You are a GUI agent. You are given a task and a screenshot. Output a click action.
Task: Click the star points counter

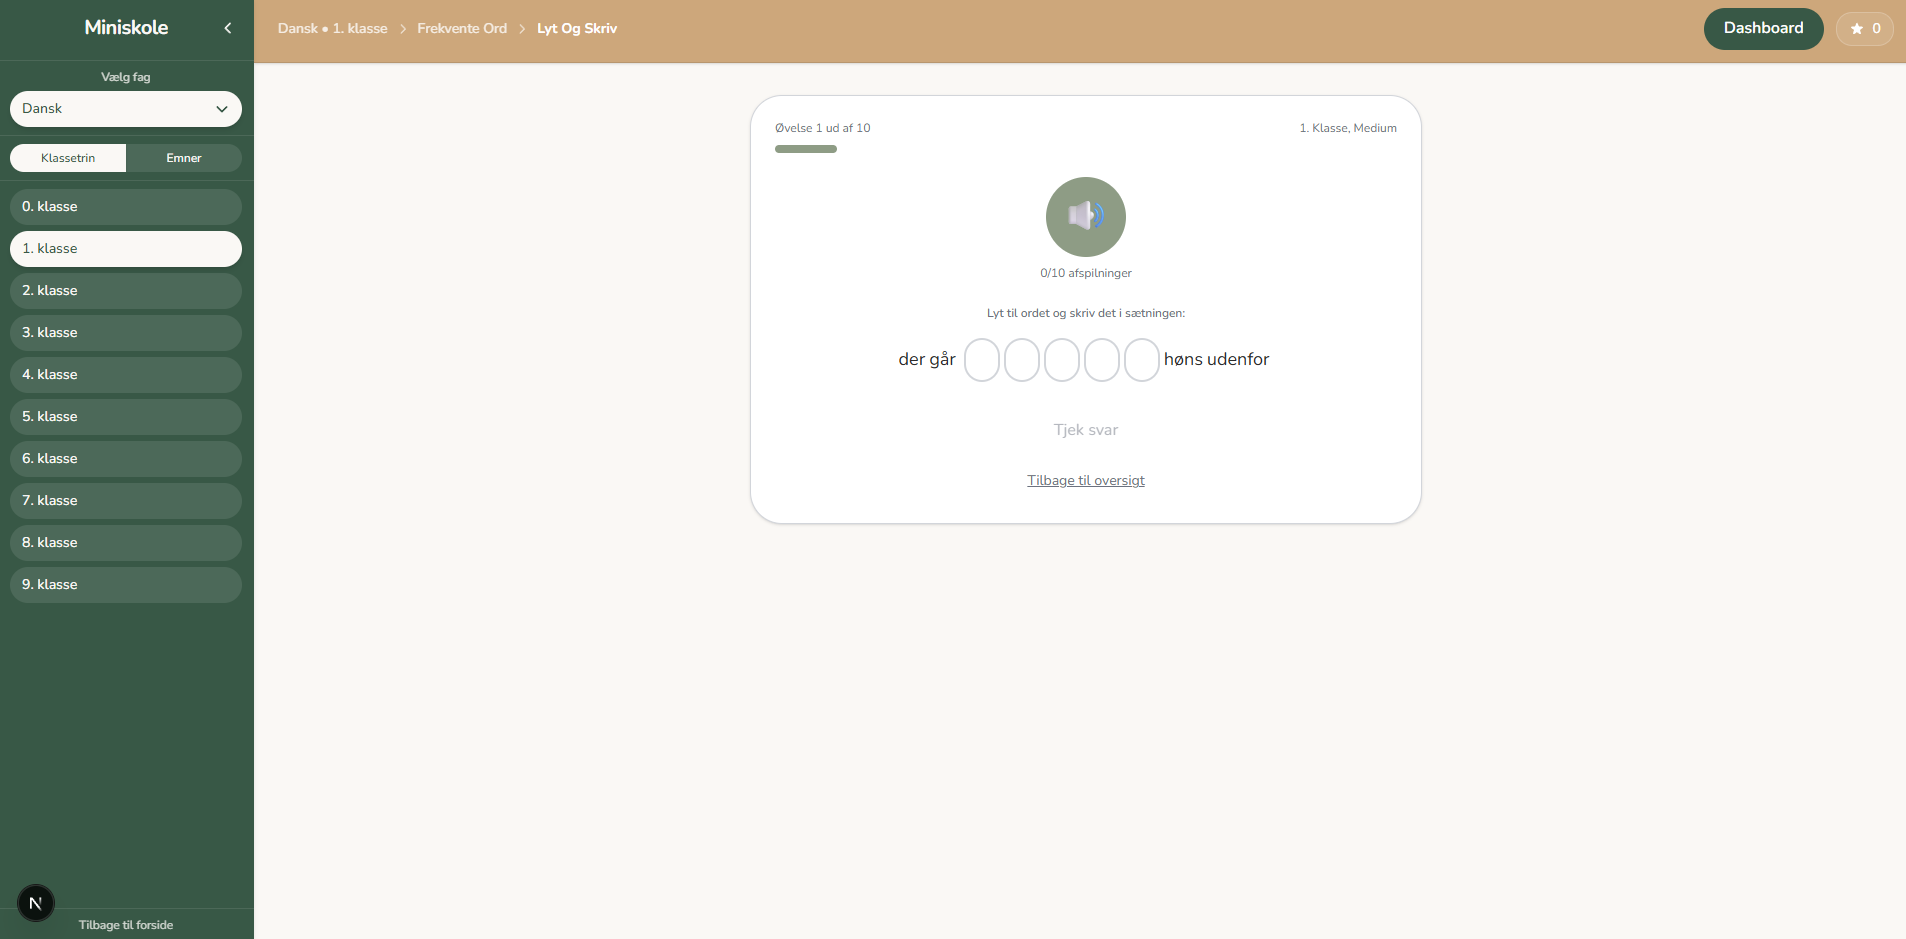pyautogui.click(x=1864, y=28)
